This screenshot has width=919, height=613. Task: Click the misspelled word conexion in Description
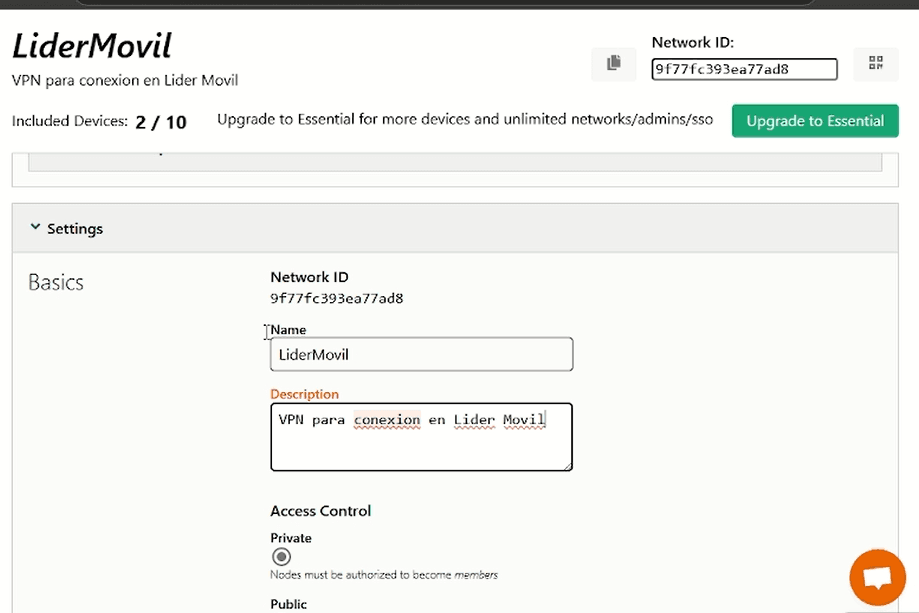pos(387,420)
